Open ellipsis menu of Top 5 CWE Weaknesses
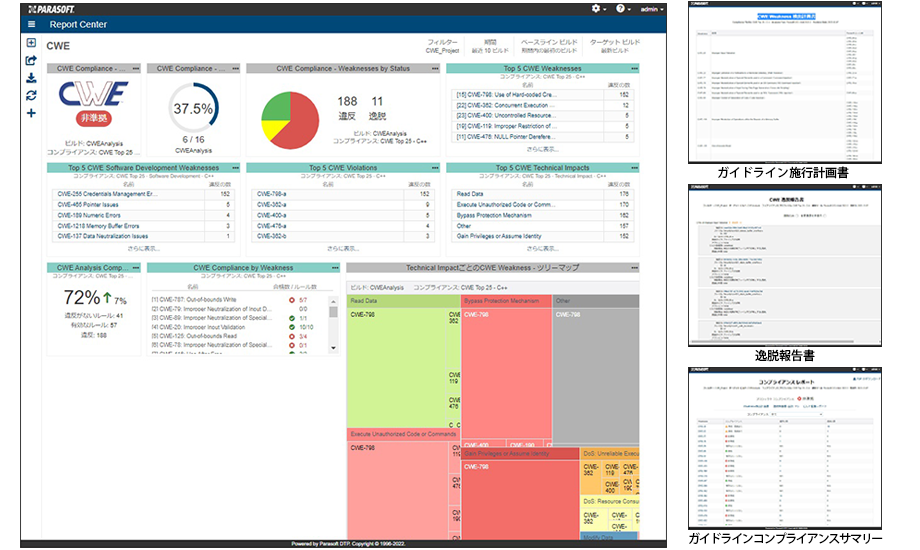 (634, 69)
